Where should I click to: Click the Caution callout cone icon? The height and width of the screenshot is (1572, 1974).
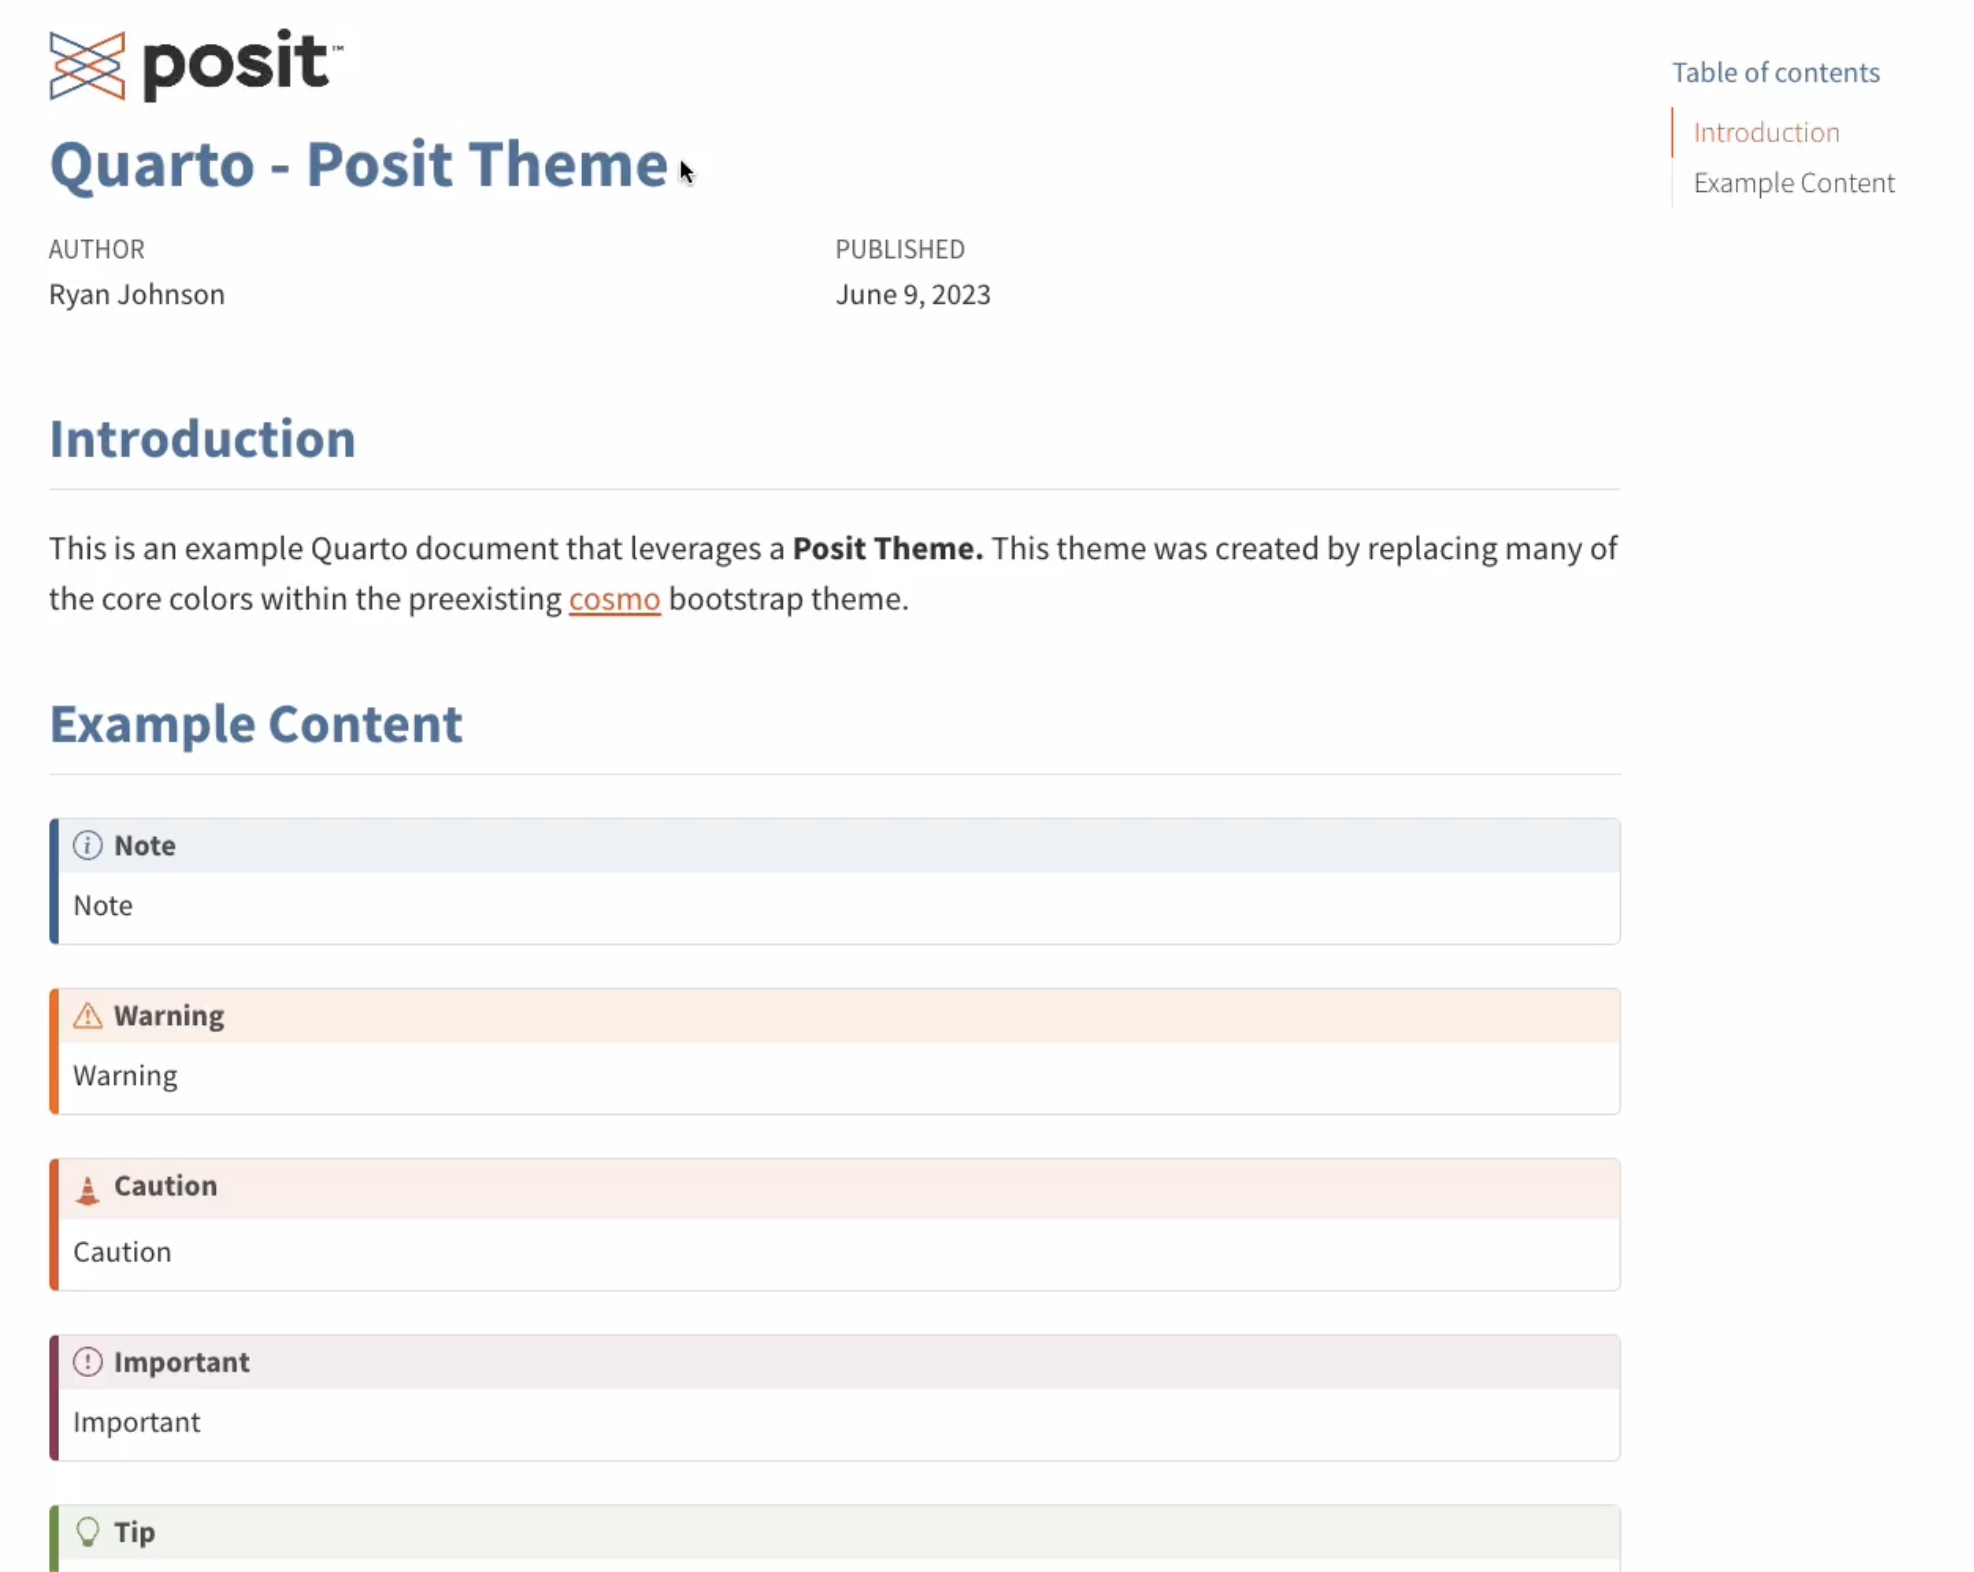pyautogui.click(x=87, y=1190)
